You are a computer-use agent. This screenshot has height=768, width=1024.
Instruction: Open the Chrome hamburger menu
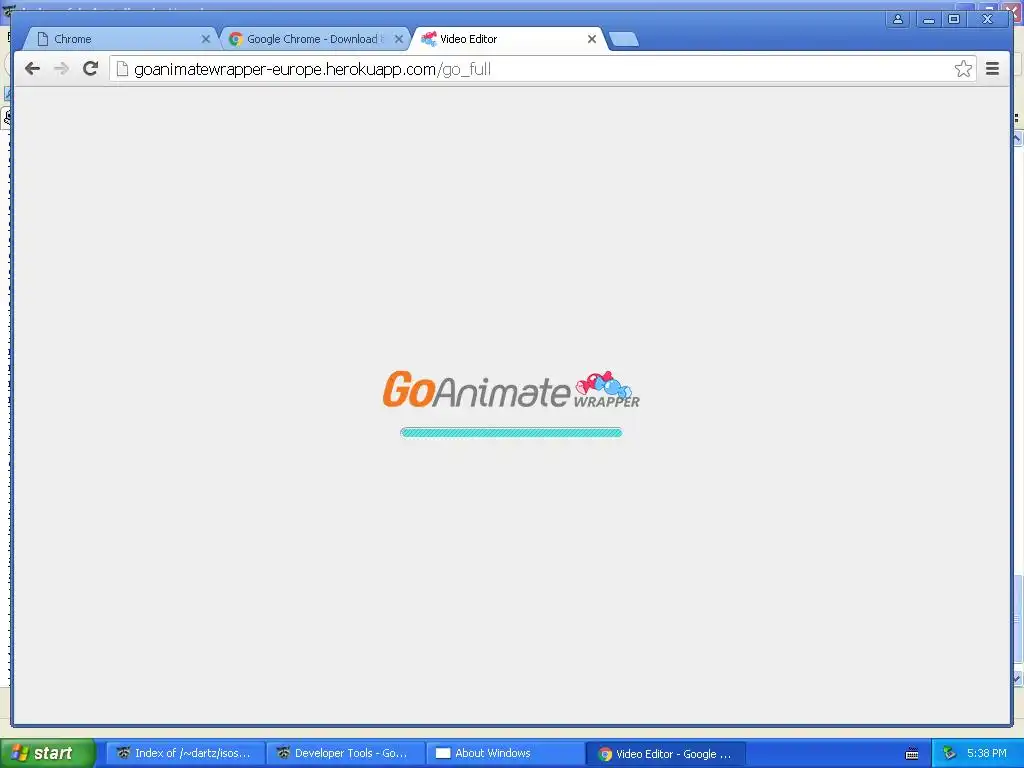coord(992,69)
